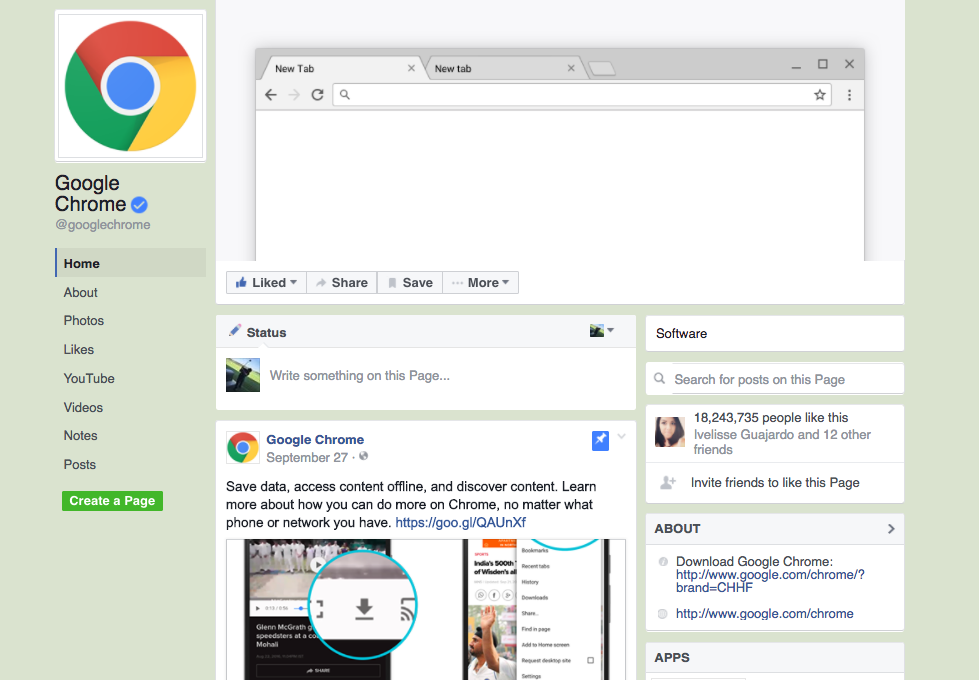This screenshot has height=680, width=979.
Task: Click the add-friend icon beside Invite friends
Action: [668, 482]
